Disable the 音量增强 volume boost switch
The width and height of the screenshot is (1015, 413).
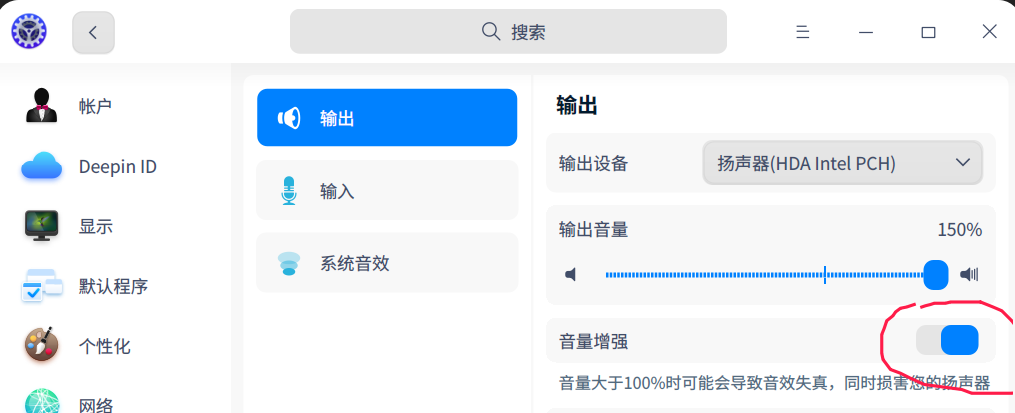[947, 341]
